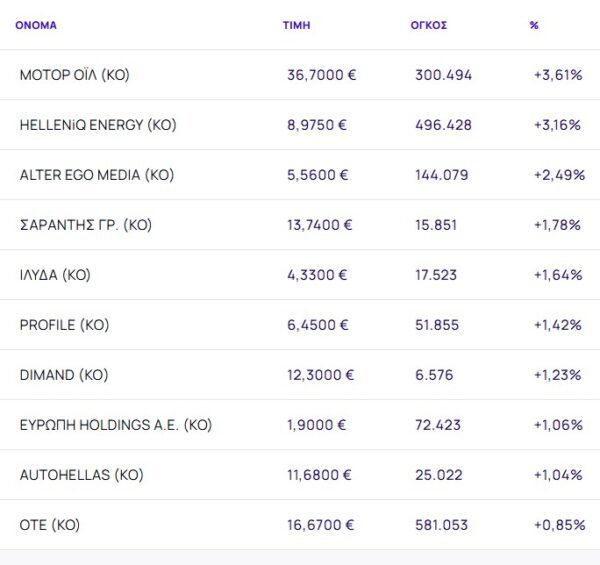Open the ΟΤΕ (ΚΟ) stock page
Image resolution: width=600 pixels, height=565 pixels.
tap(50, 525)
